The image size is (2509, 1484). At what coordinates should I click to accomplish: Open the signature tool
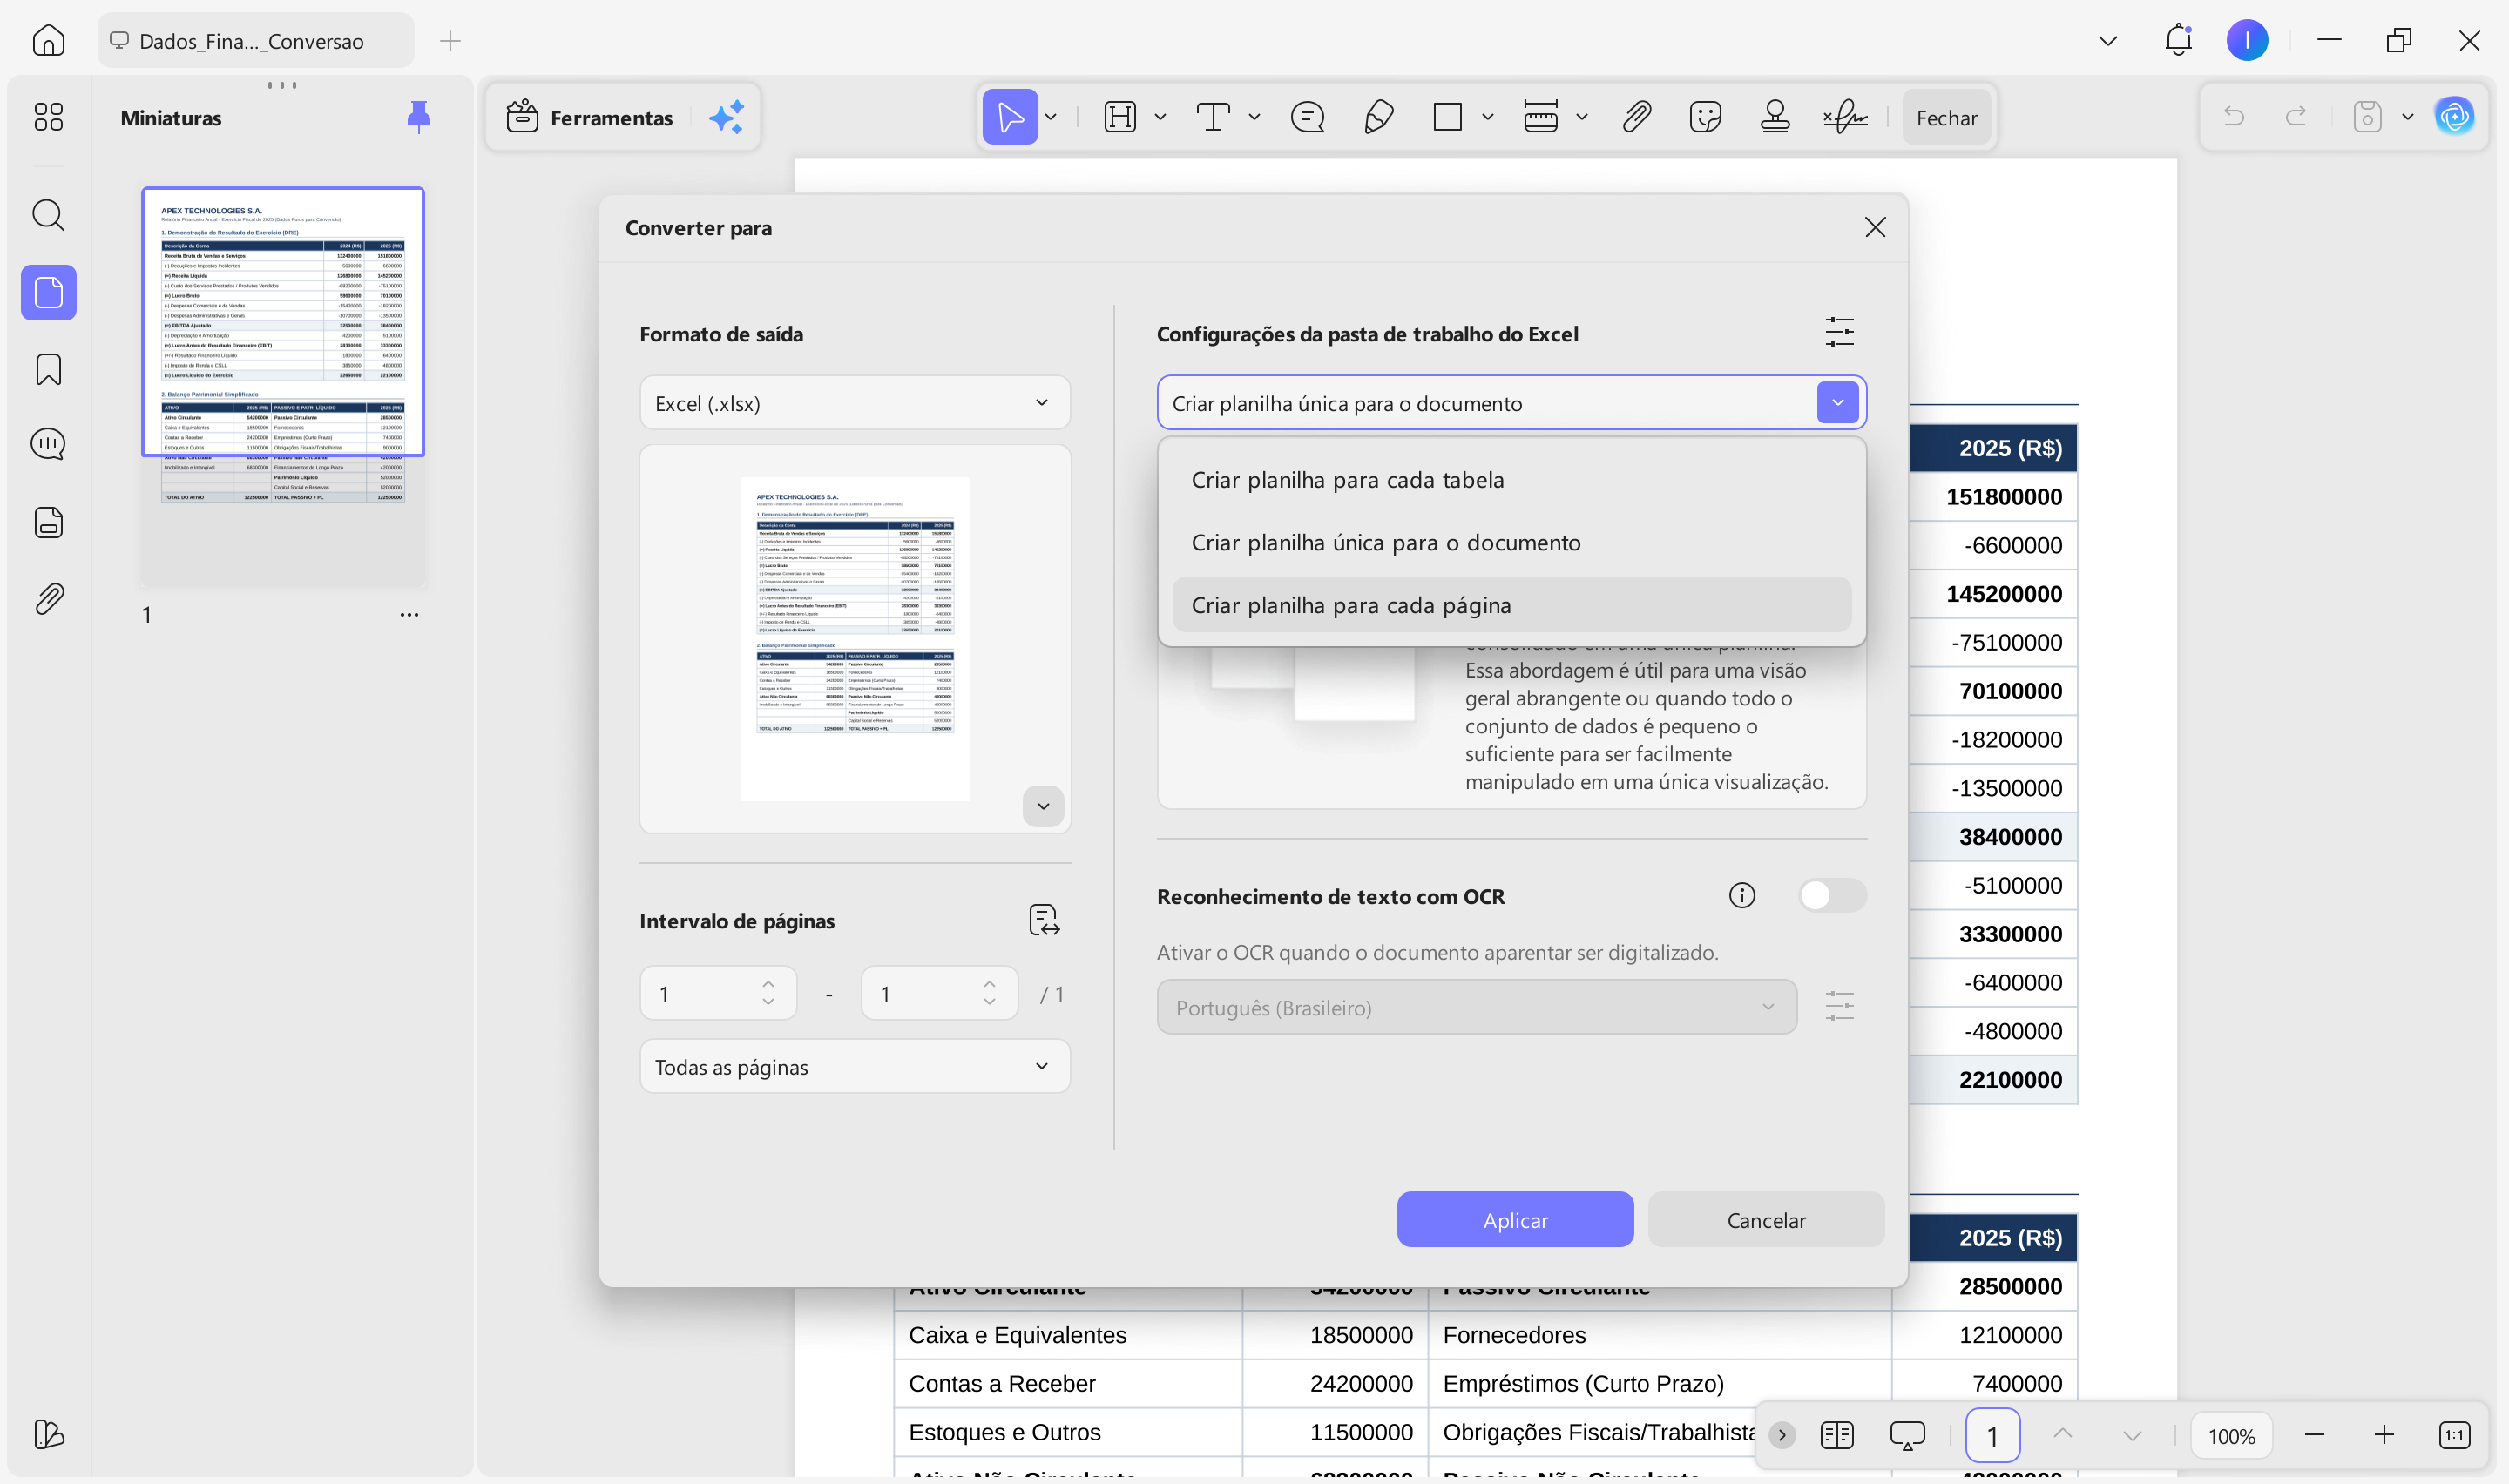pos(1845,117)
